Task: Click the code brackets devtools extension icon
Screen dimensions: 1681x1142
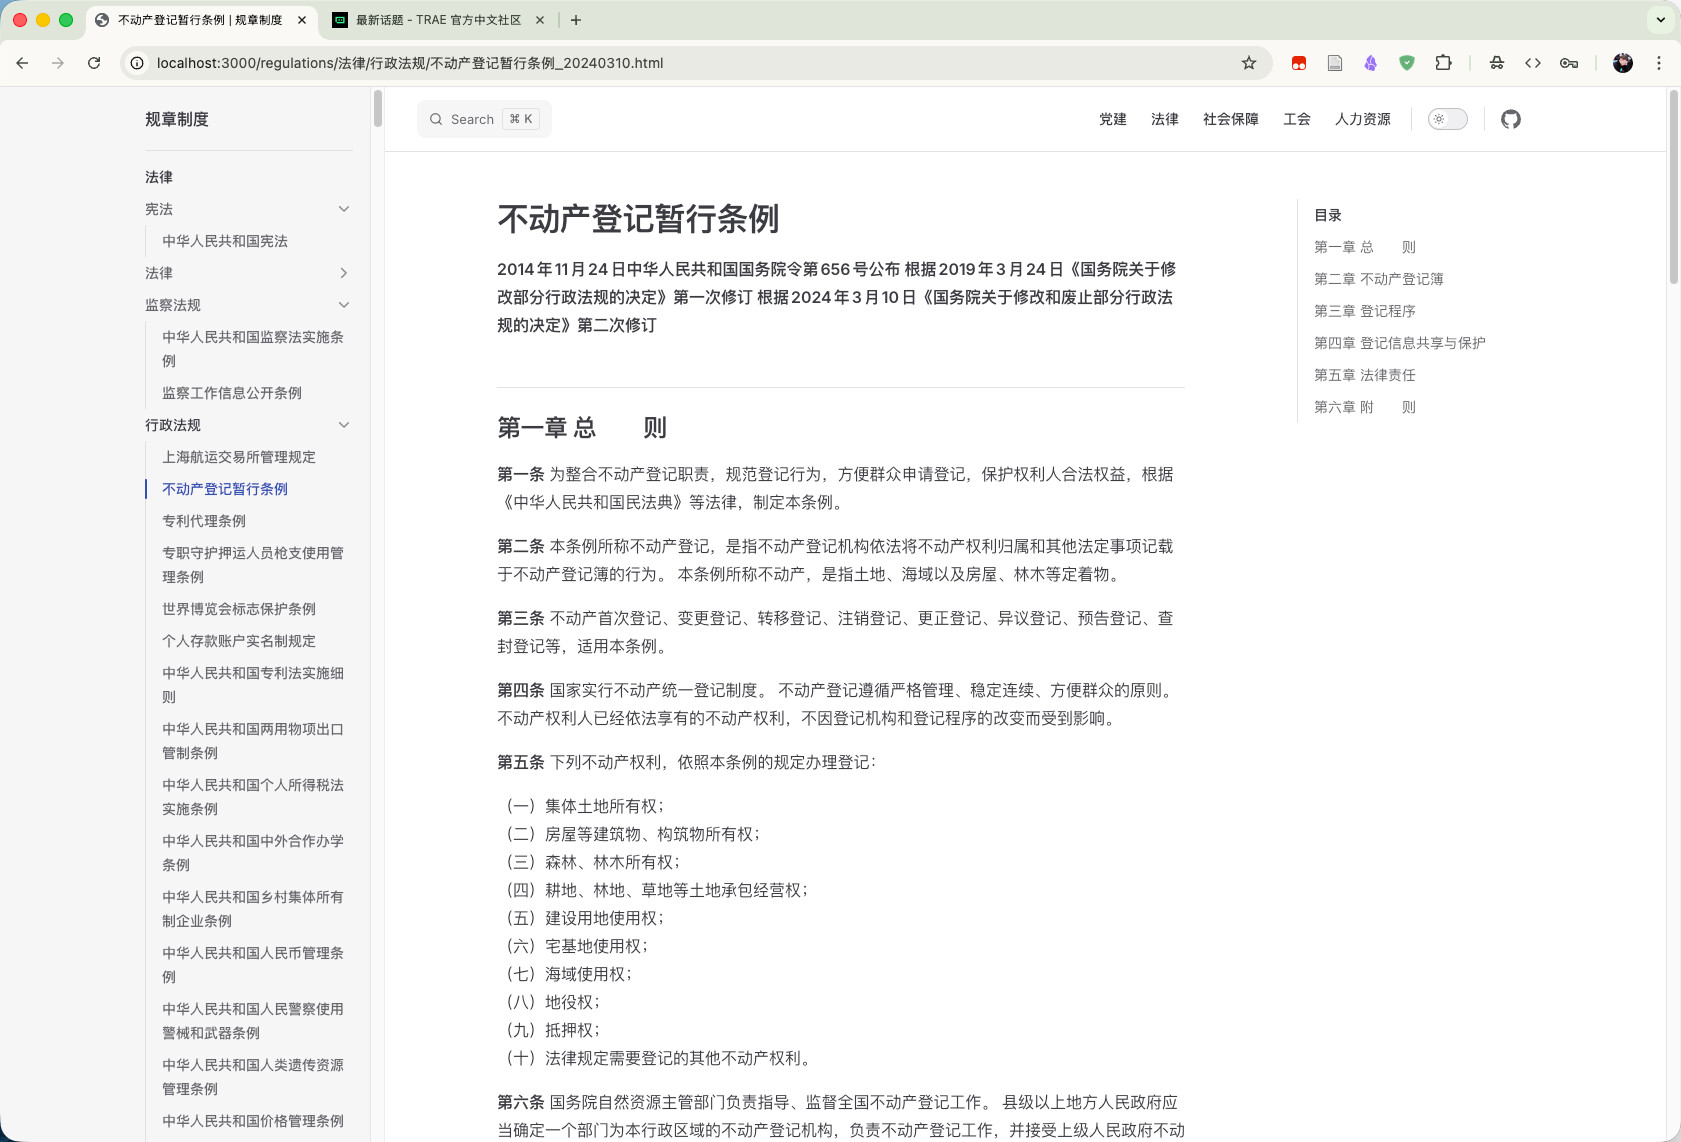Action: pos(1532,63)
